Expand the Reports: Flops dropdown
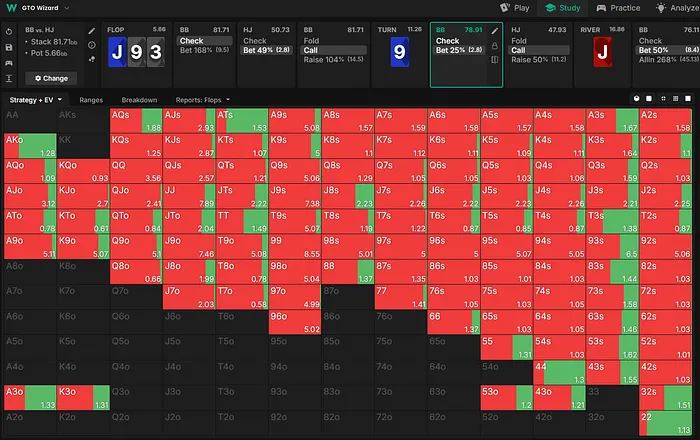Screen dimensions: 700x440 pos(203,100)
